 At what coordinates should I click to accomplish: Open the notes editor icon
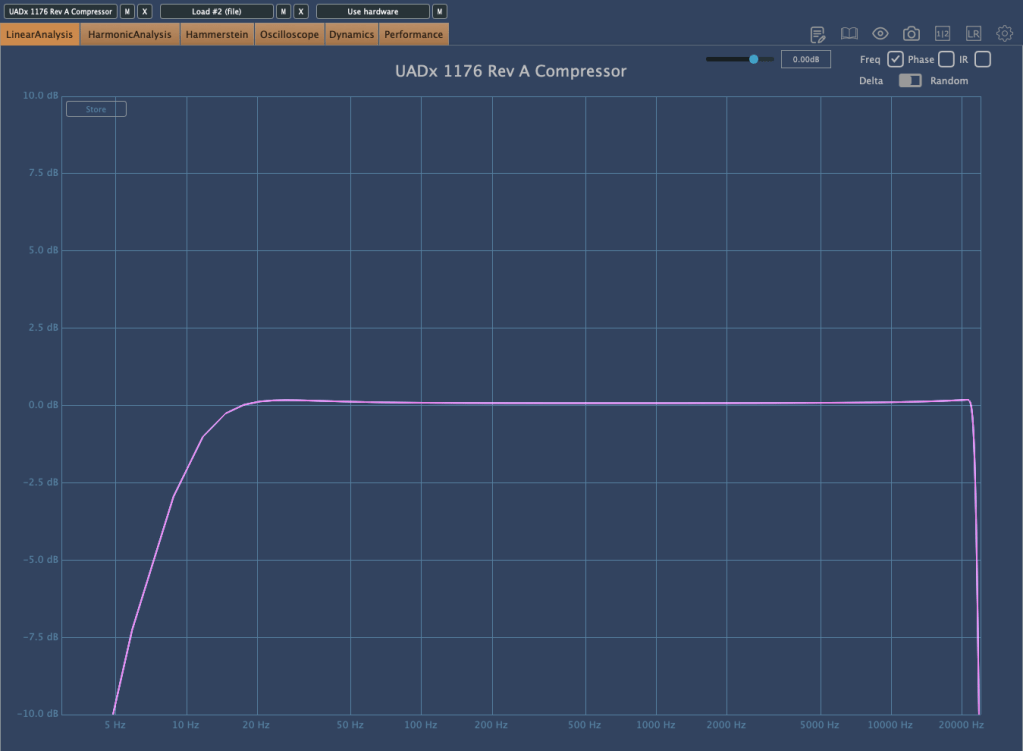point(818,34)
